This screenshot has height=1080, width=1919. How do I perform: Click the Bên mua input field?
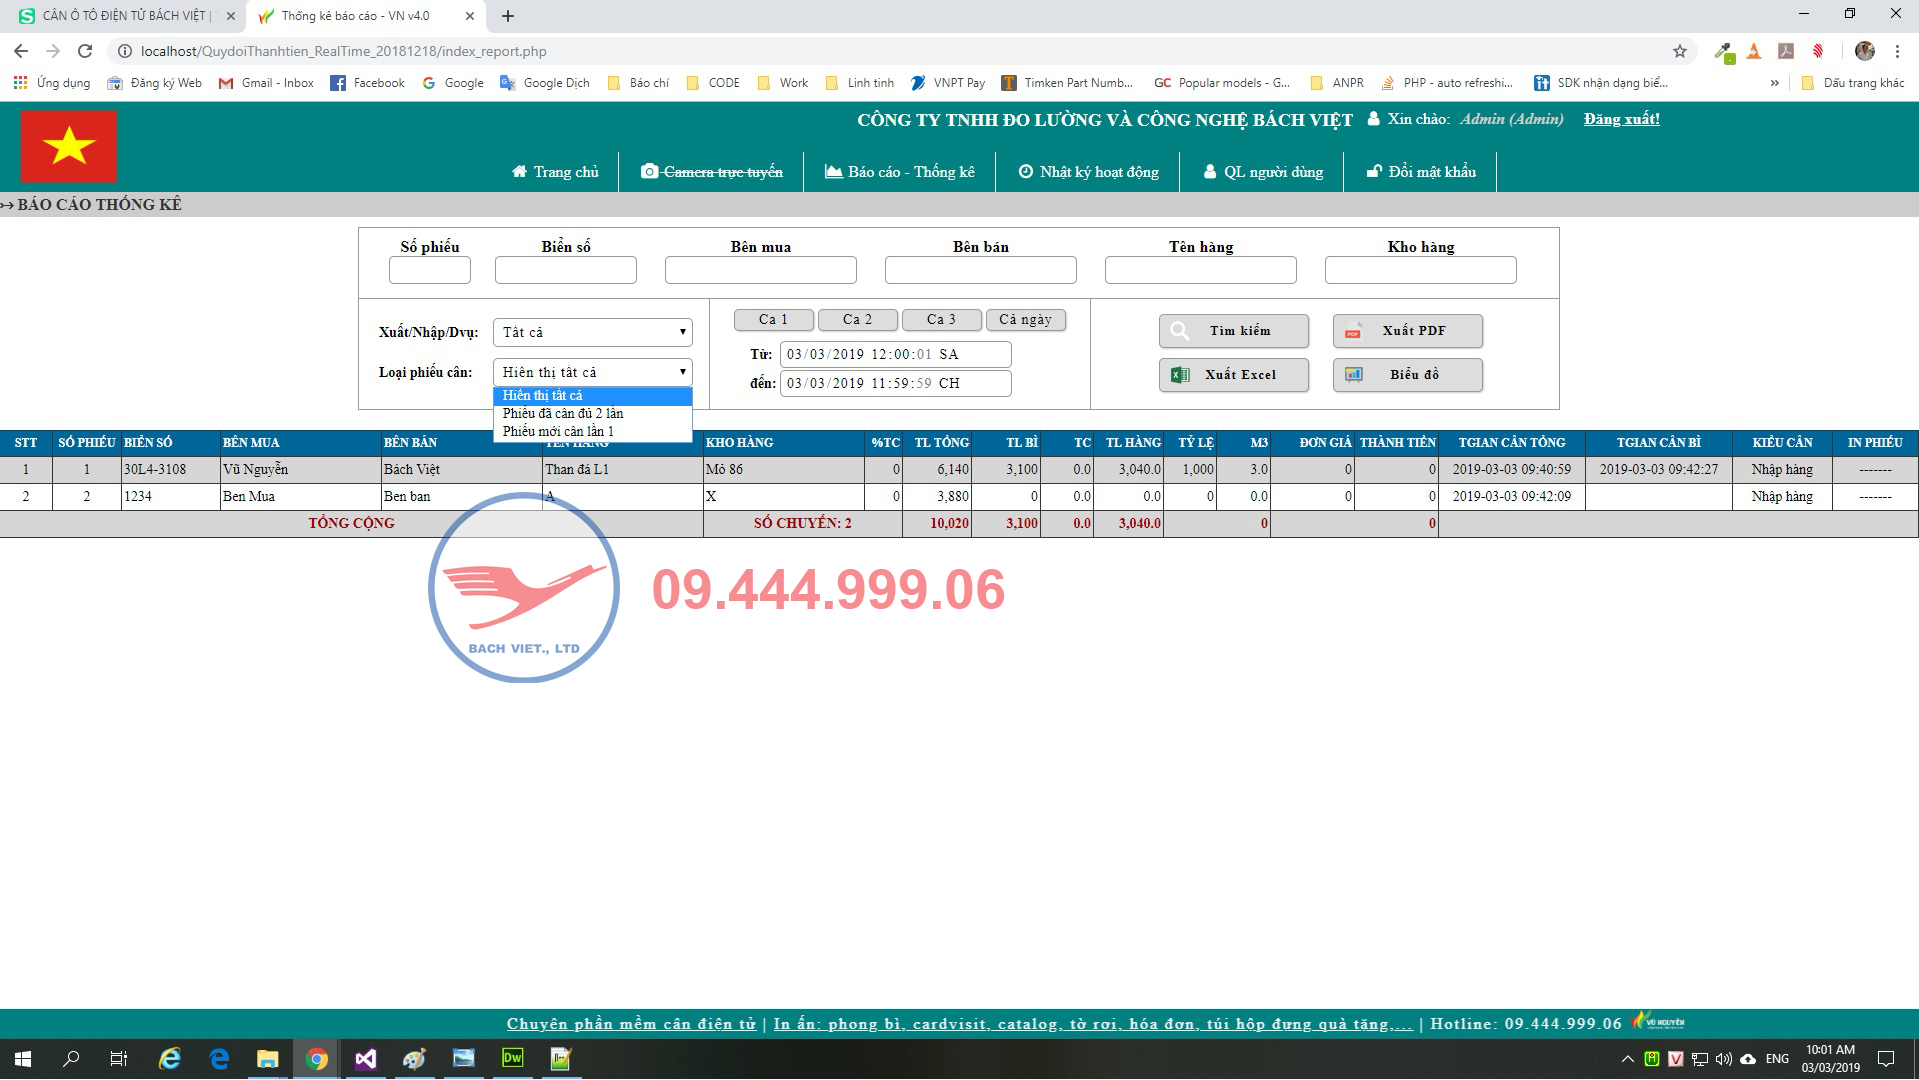761,270
